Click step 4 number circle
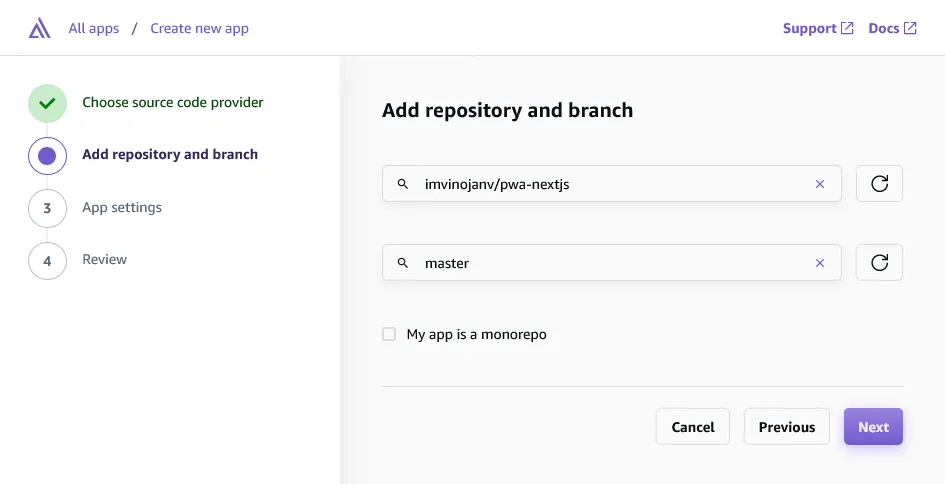The image size is (945, 484). point(47,261)
